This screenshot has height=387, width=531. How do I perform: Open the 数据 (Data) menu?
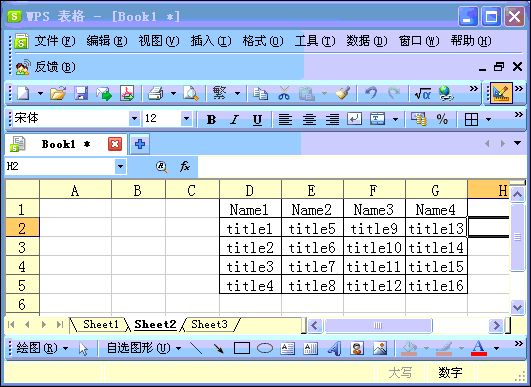[367, 41]
